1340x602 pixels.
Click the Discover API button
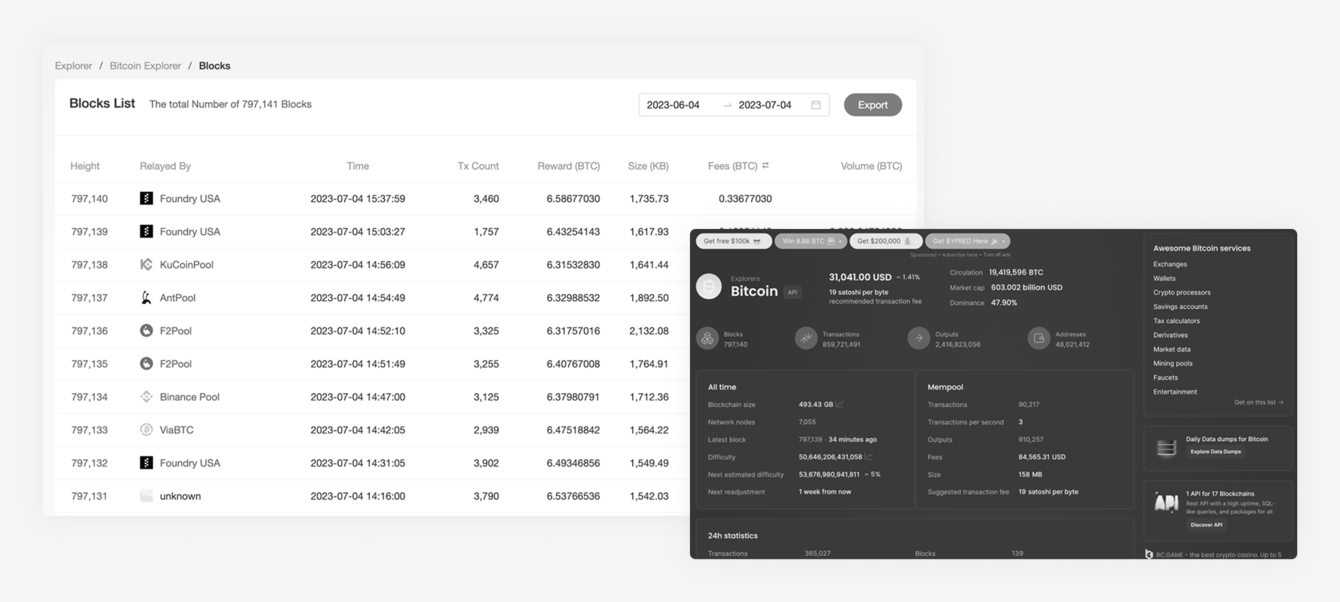(x=1206, y=525)
